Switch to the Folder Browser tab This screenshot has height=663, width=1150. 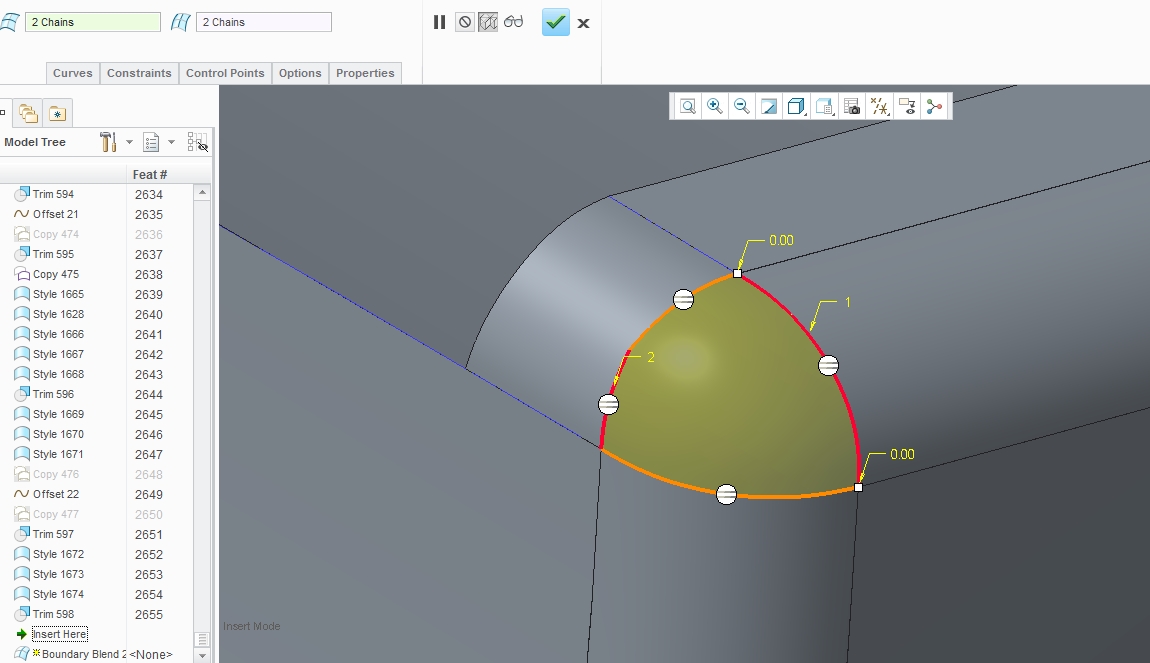(29, 113)
